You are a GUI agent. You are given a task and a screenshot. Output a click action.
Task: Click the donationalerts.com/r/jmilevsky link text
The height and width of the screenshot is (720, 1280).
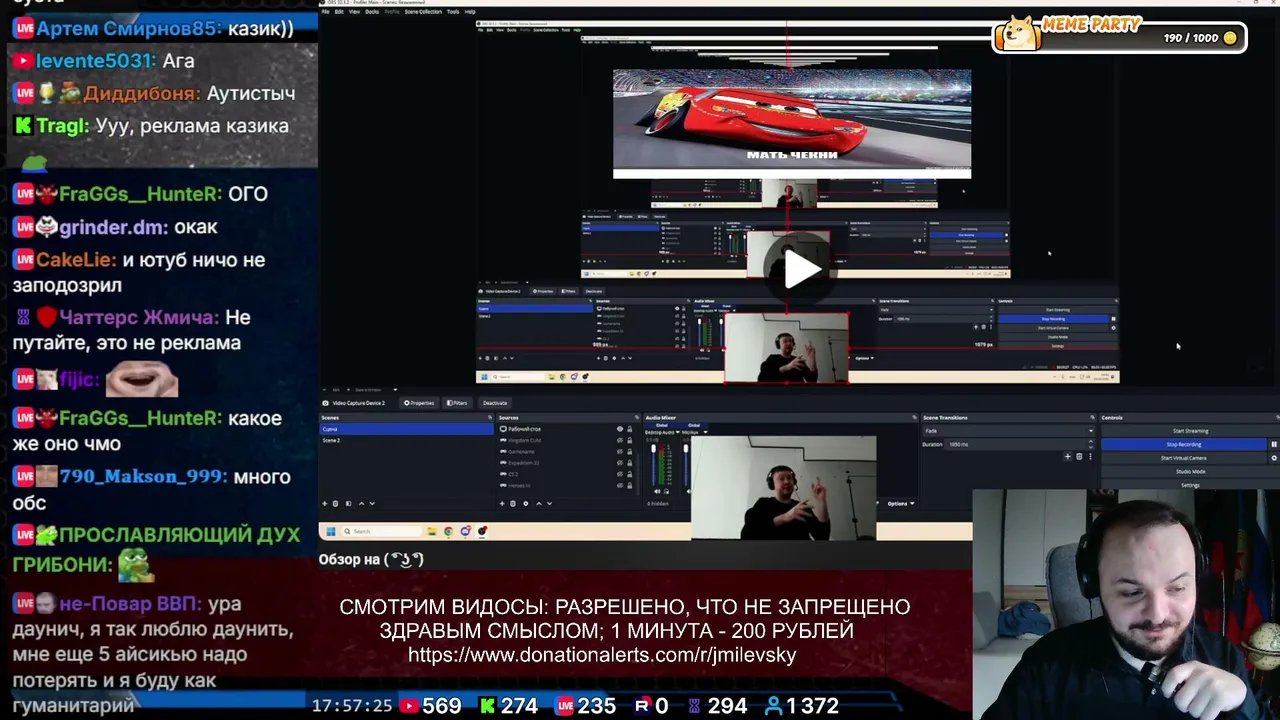tap(602, 656)
